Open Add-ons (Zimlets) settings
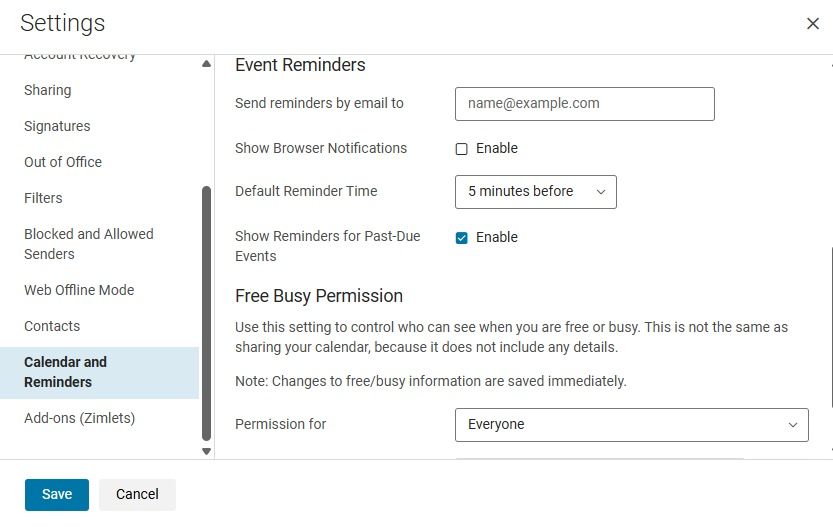This screenshot has height=527, width=833. [x=79, y=418]
